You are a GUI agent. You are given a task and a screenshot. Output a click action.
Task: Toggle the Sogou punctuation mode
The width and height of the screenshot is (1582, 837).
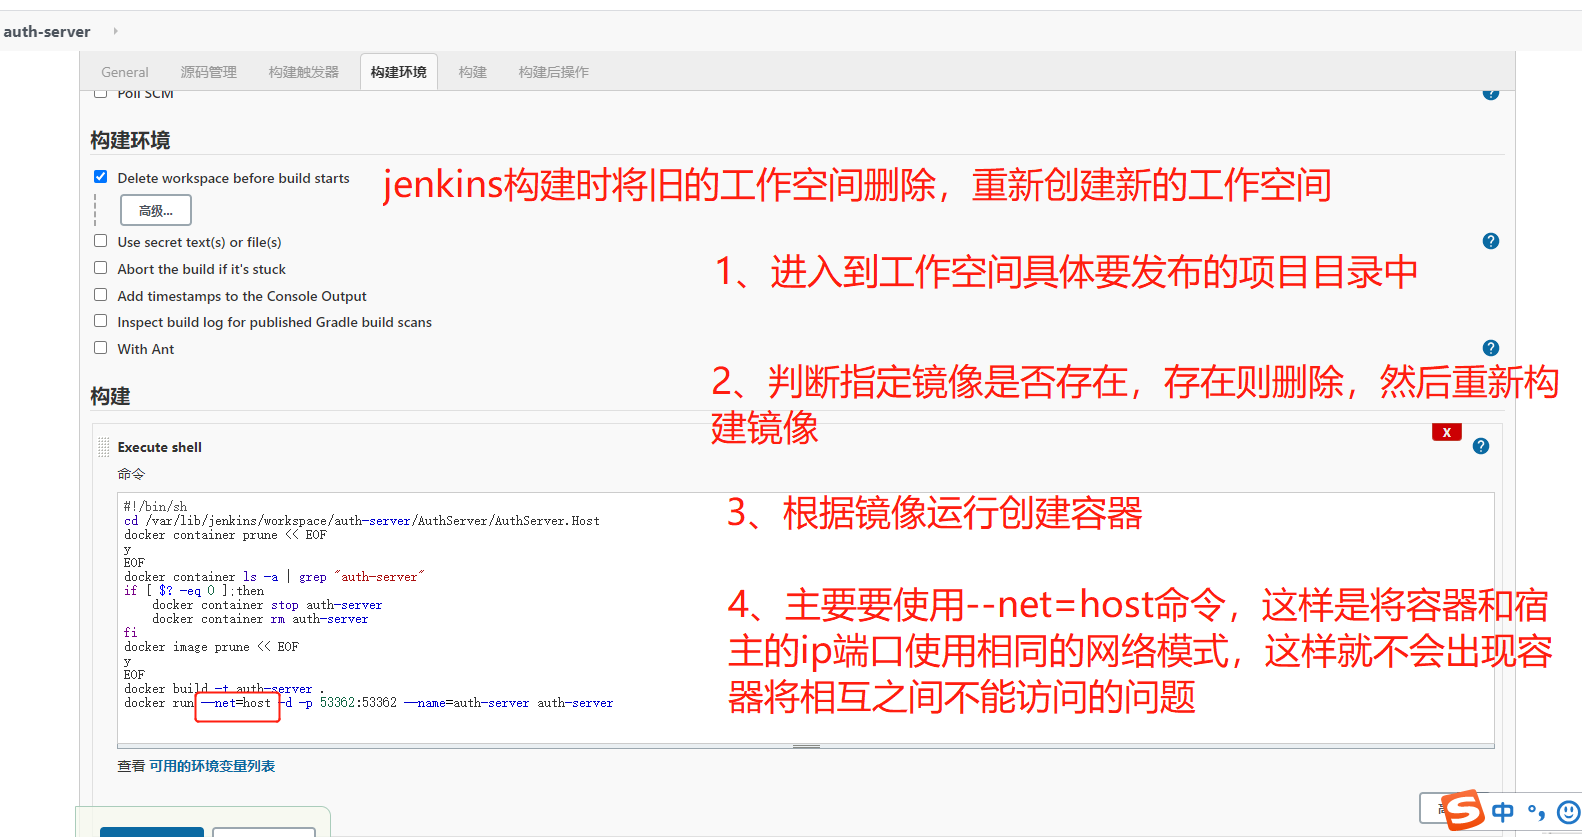coord(1536,812)
